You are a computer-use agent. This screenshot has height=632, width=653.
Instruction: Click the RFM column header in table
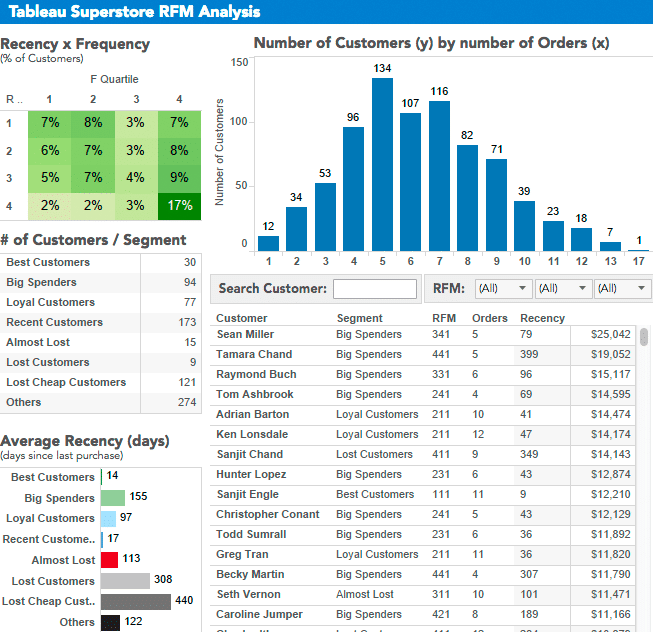pyautogui.click(x=444, y=318)
